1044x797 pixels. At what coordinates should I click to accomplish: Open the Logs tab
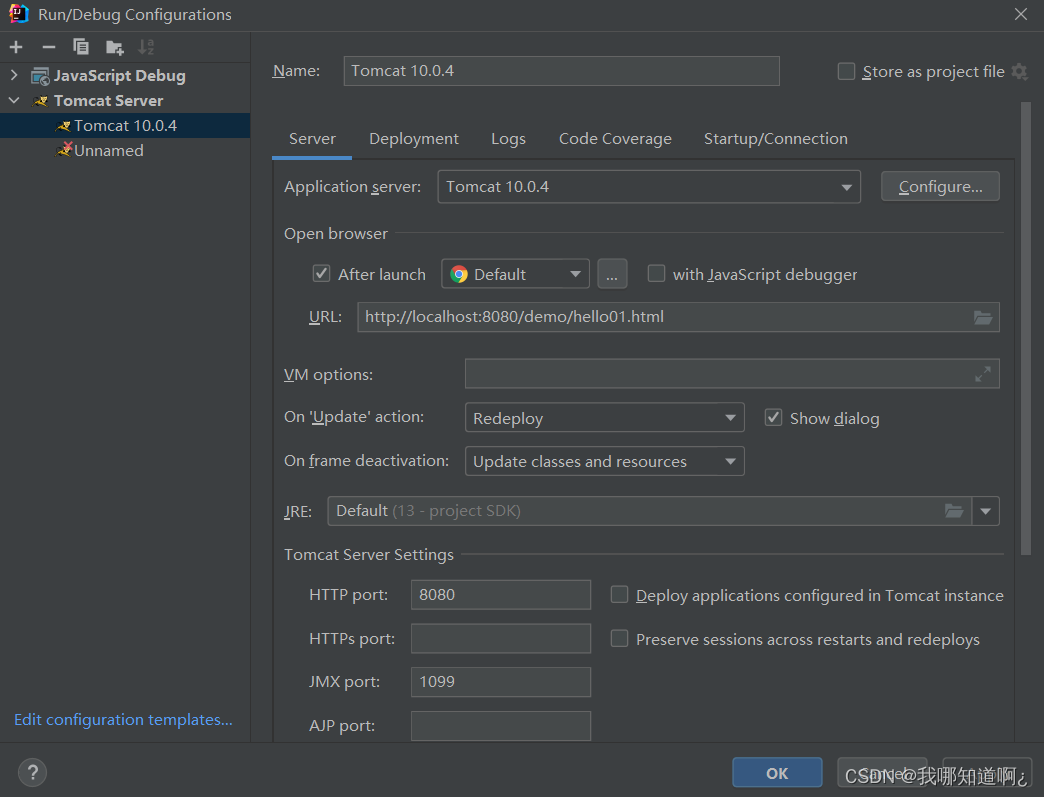509,138
